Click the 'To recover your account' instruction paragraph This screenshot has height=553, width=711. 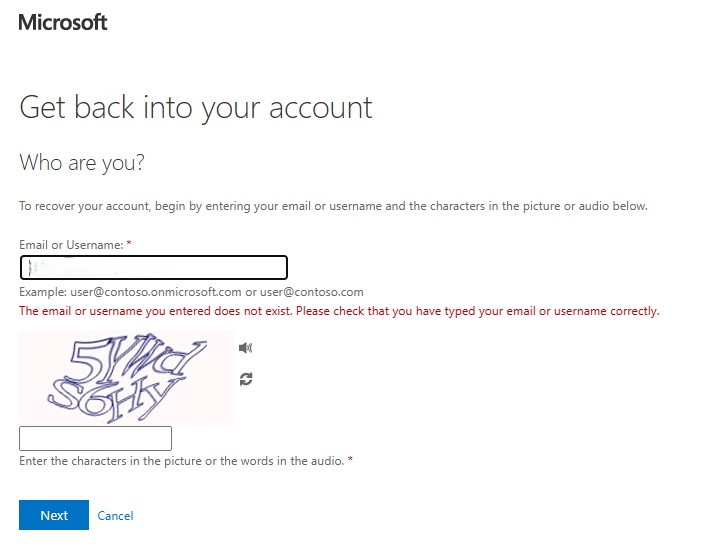(x=333, y=206)
